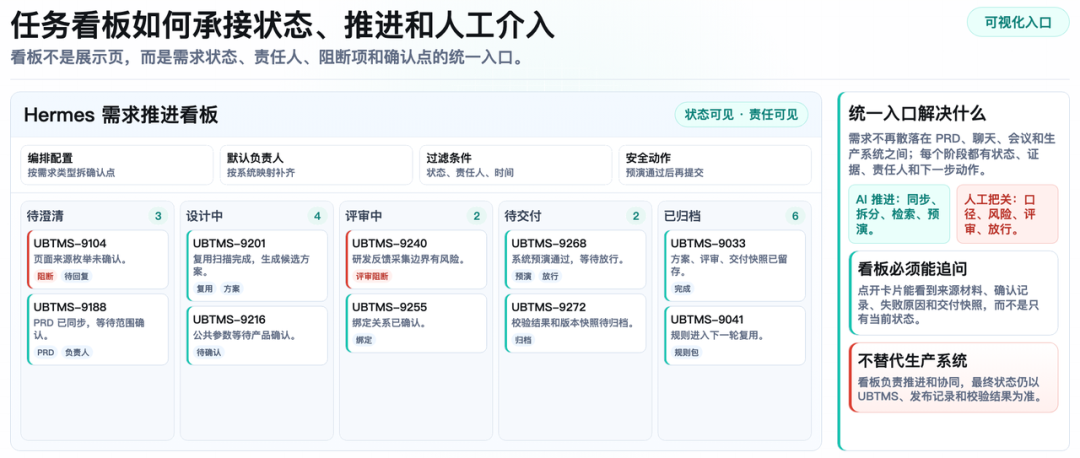This screenshot has height=458, width=1080.
Task: Click the count badge 6 in 已归档
Action: (x=796, y=216)
